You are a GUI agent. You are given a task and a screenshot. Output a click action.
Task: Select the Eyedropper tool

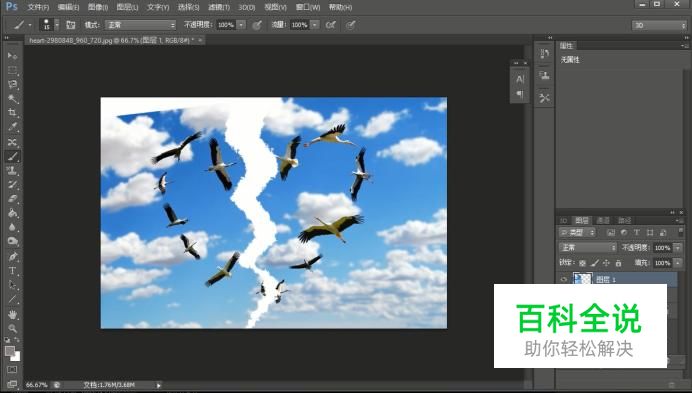12,127
